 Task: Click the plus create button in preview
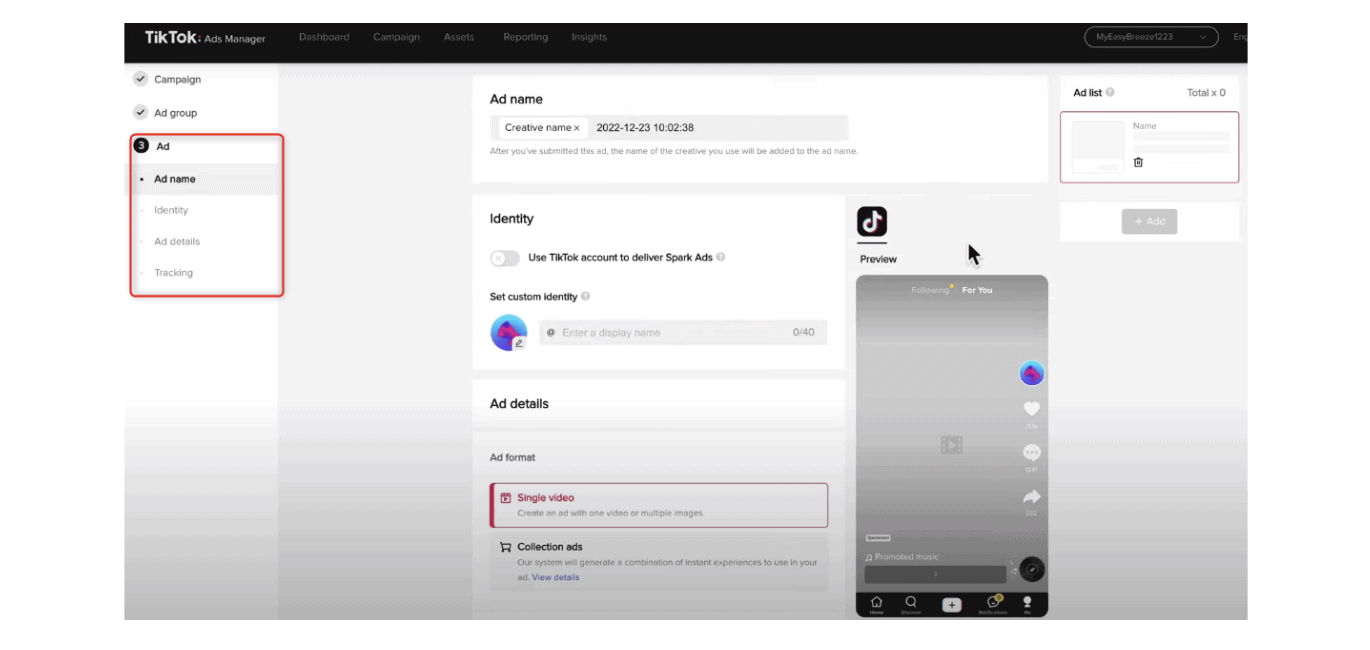pyautogui.click(x=952, y=605)
